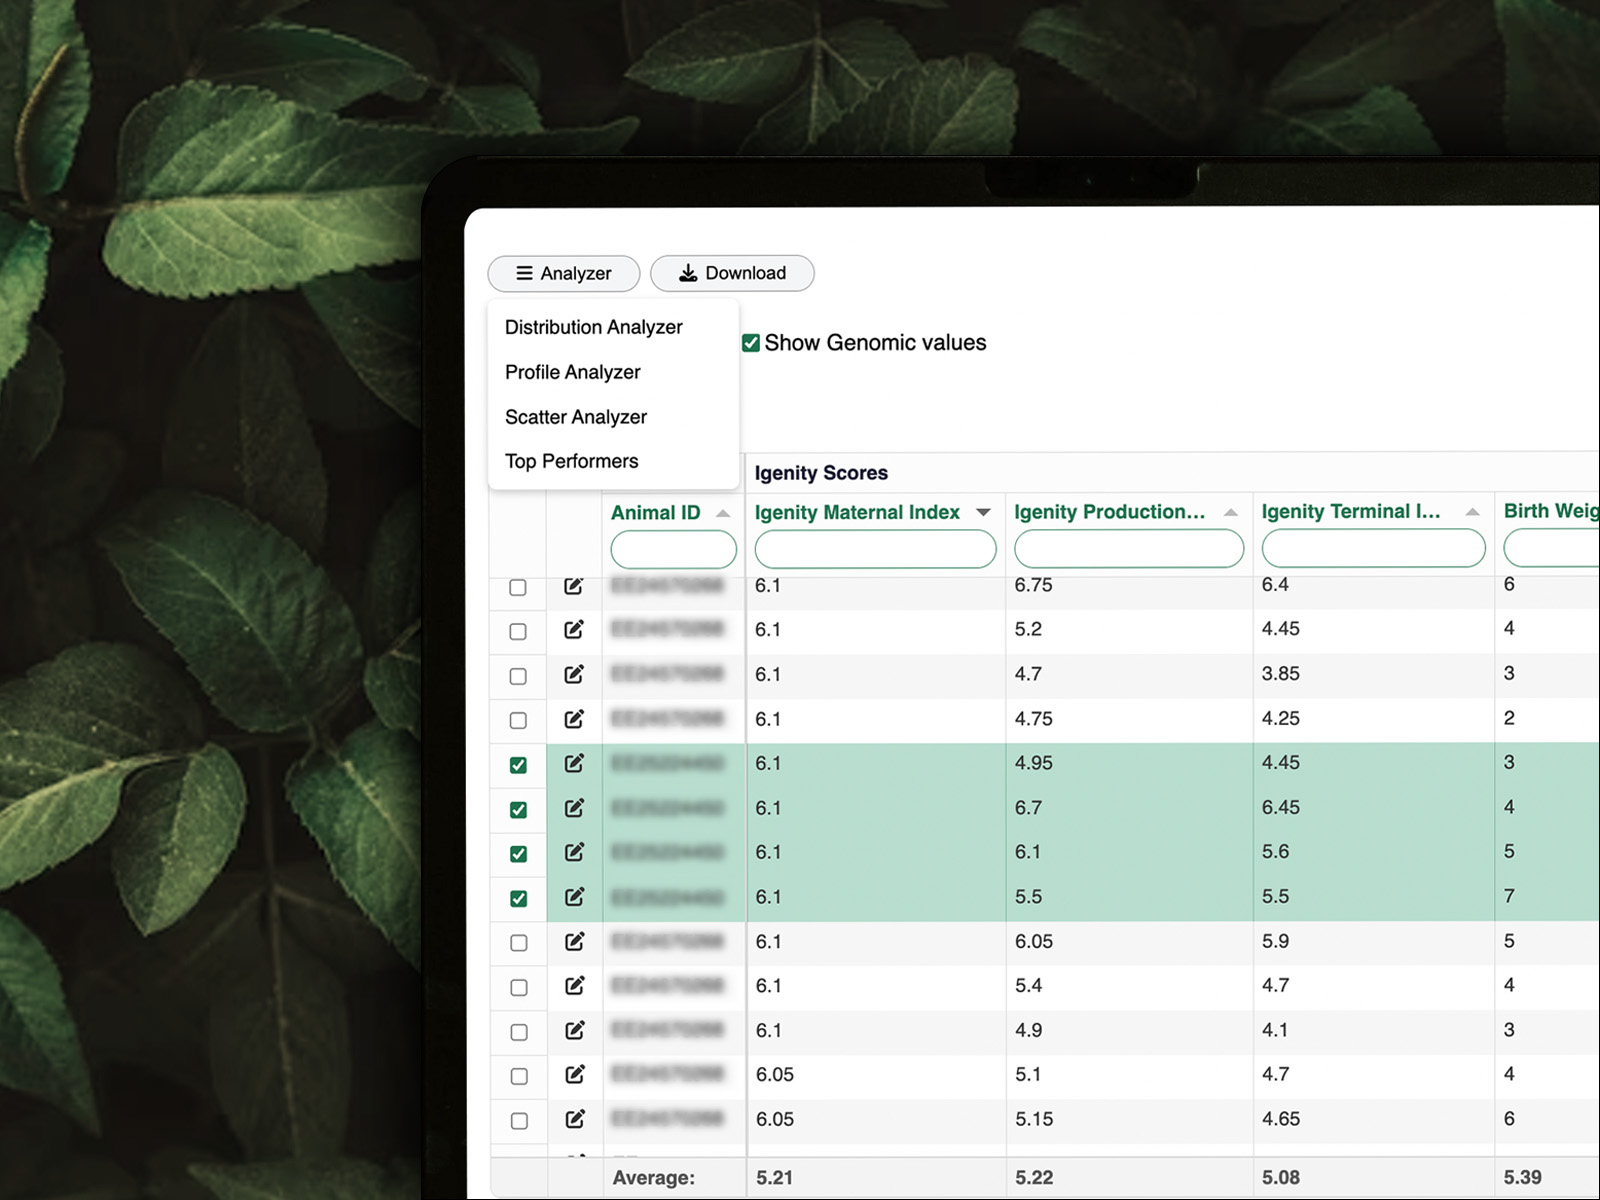Focus the Igenity Maternal Index filter field
Screen dimensions: 1600x1200
coord(875,549)
